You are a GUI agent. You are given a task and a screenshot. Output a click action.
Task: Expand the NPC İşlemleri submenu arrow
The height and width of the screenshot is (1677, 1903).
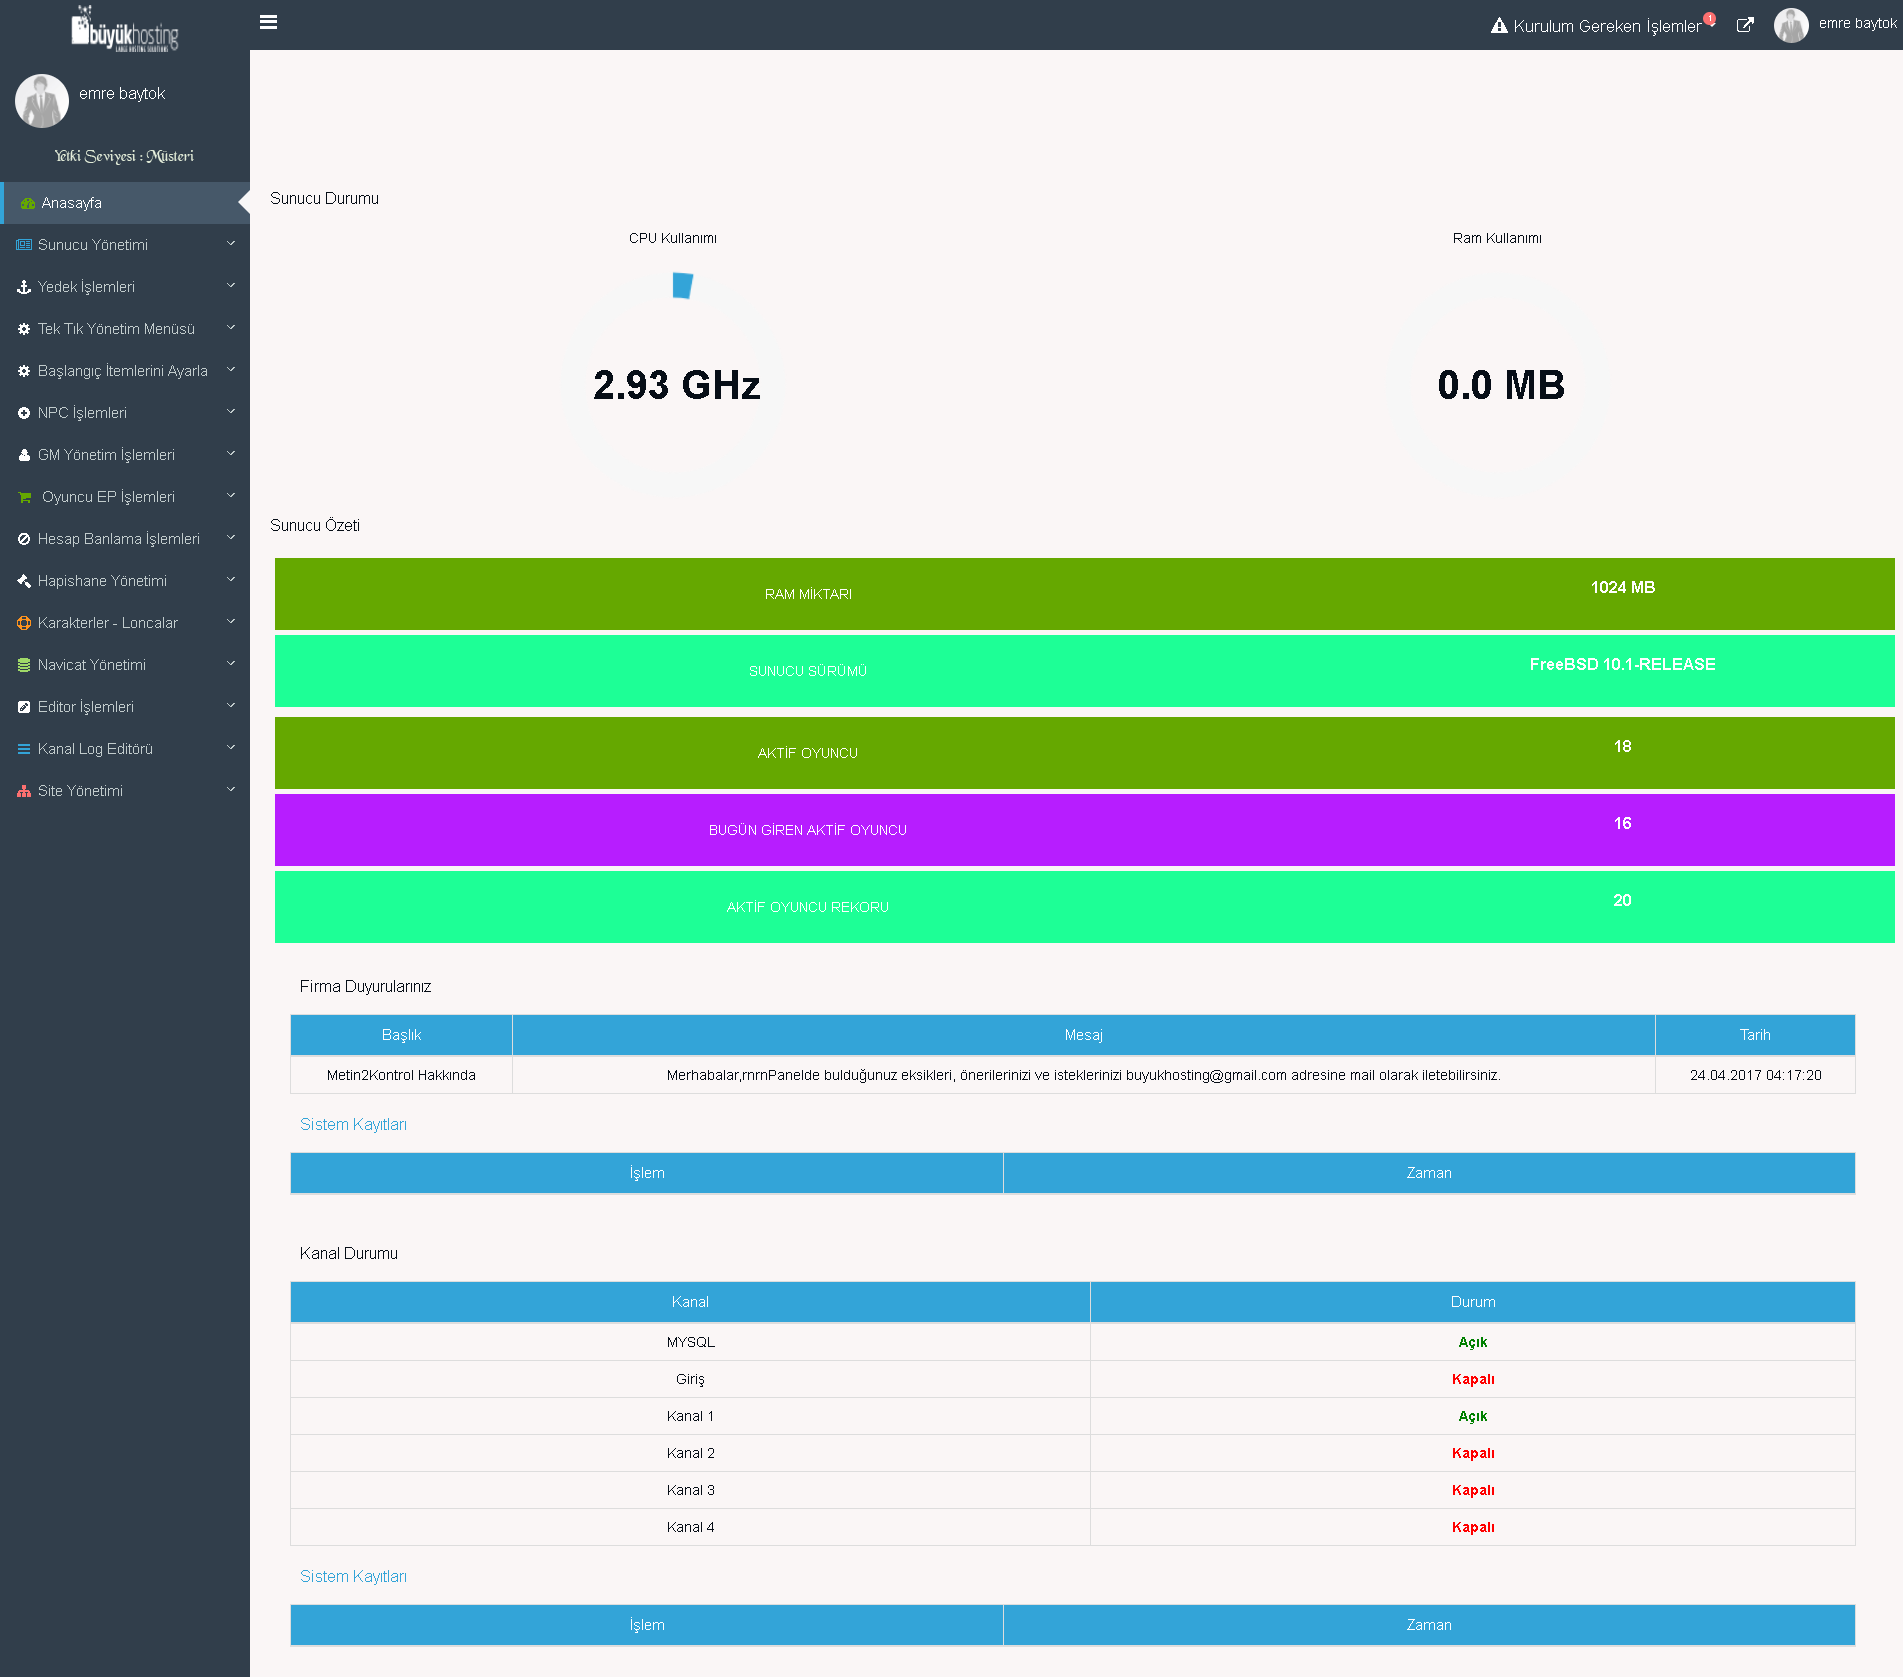pyautogui.click(x=231, y=412)
